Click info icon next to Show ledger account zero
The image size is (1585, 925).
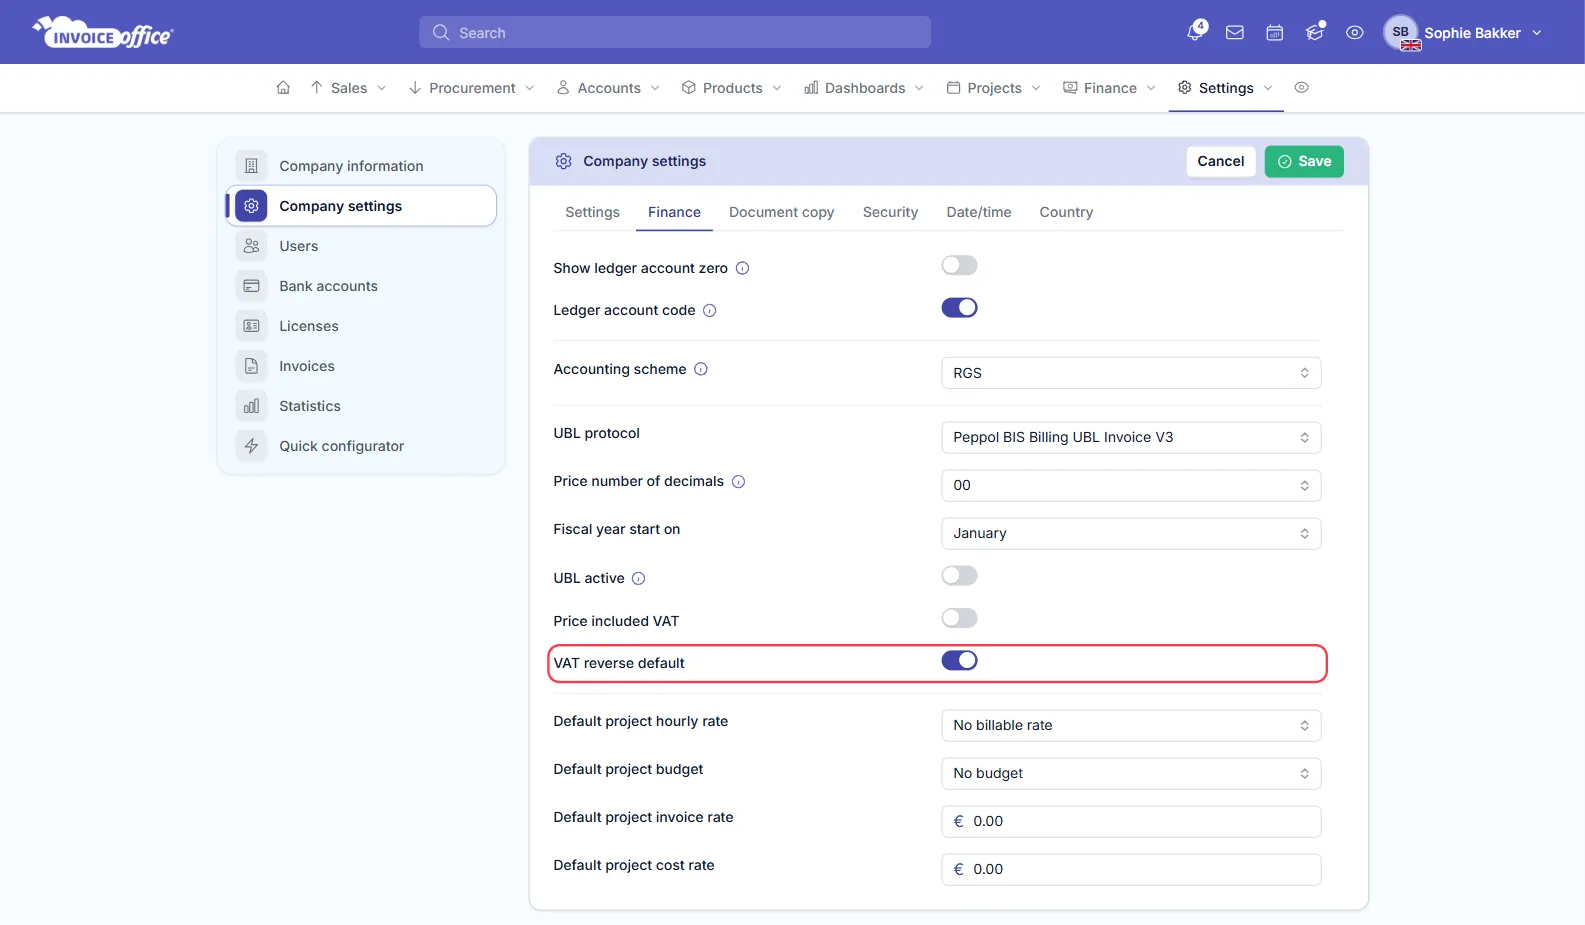tap(742, 268)
